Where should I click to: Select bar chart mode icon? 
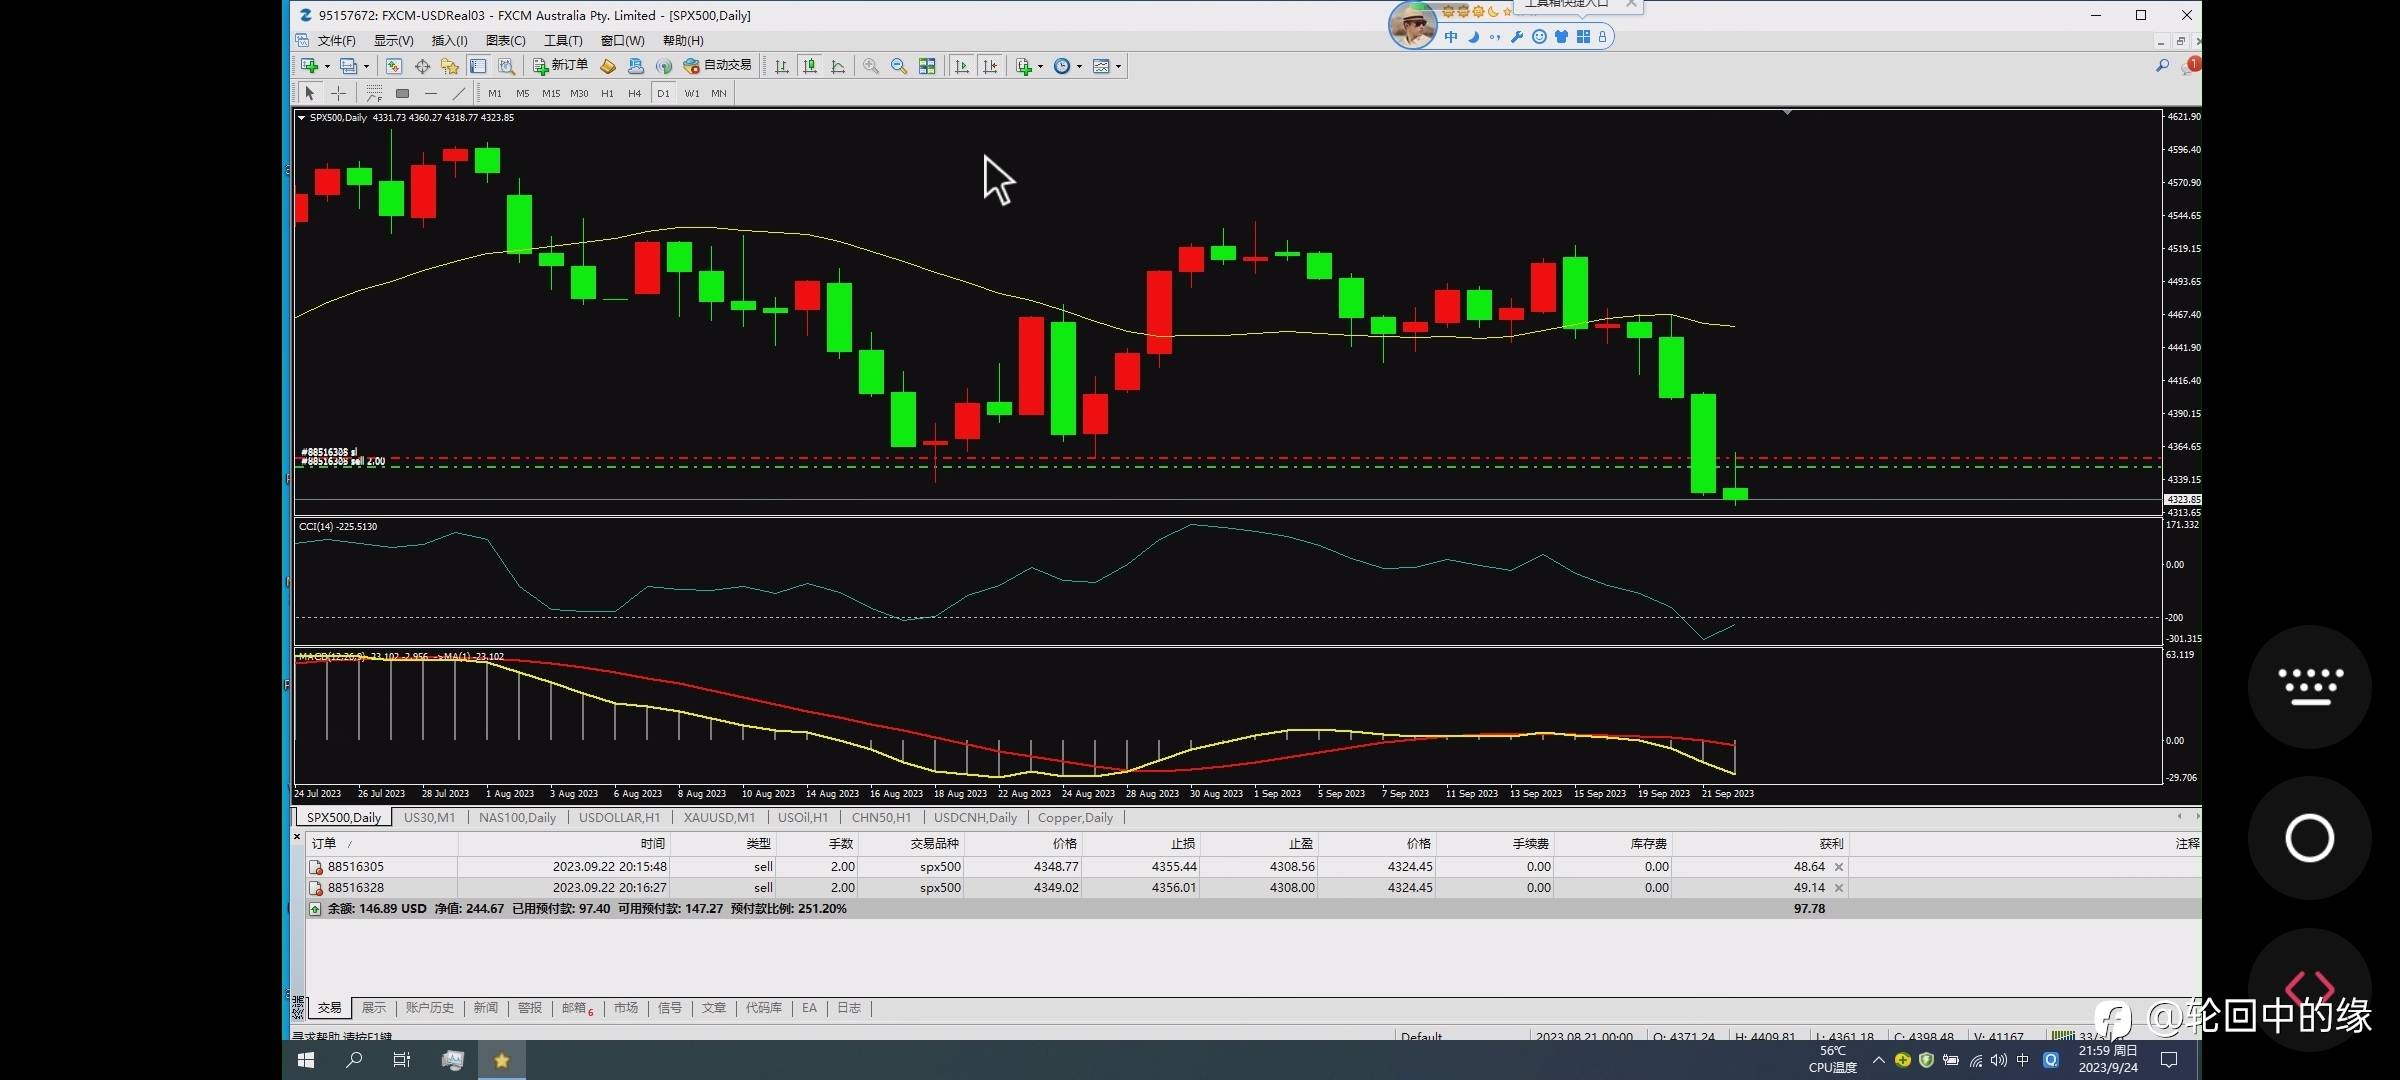click(x=782, y=66)
